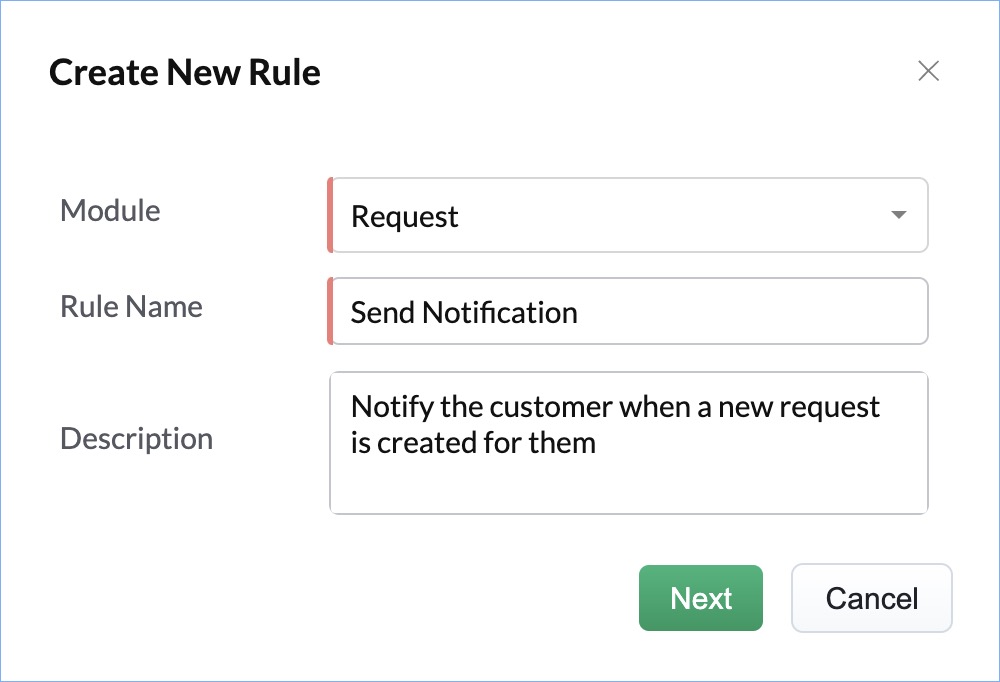1000x682 pixels.
Task: Click the Create New Rule title
Action: (185, 73)
